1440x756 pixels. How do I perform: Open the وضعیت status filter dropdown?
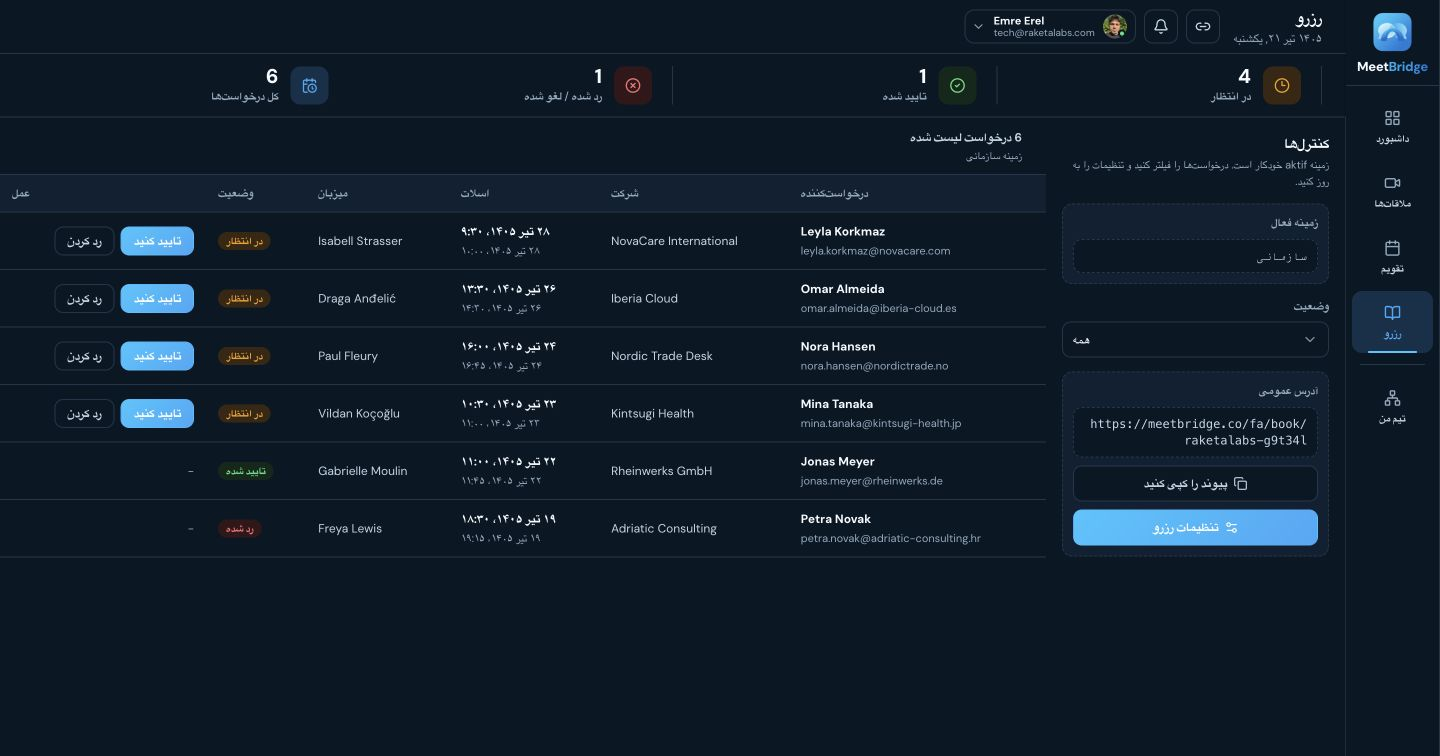pyautogui.click(x=1195, y=340)
